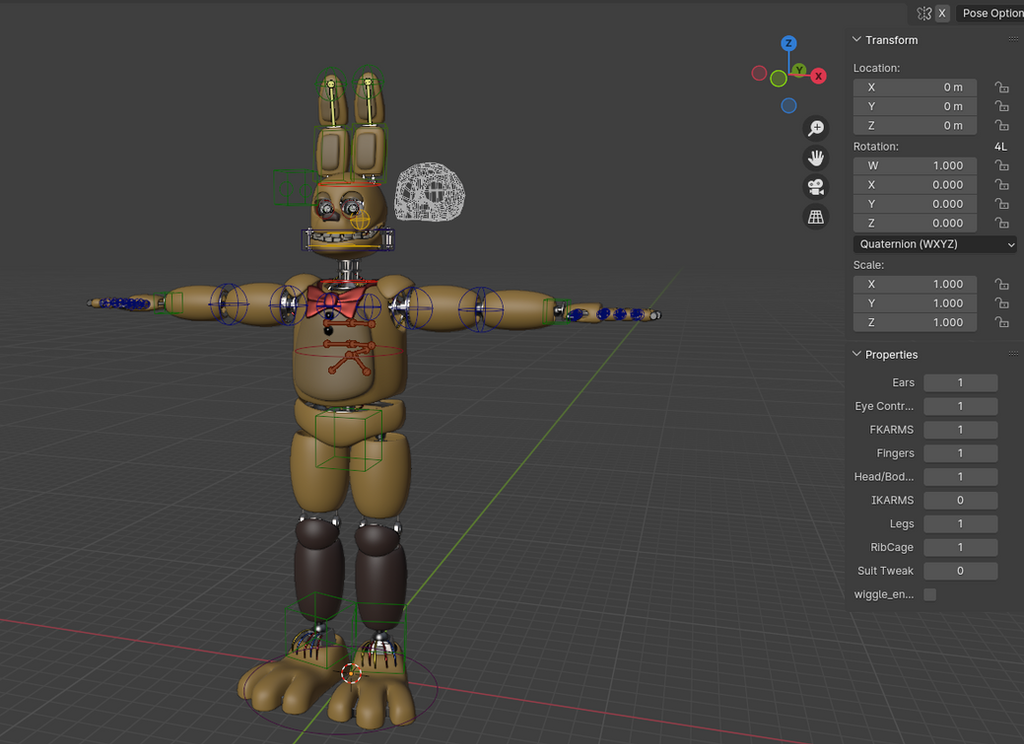
Task: Switch perspective/orthographic with the grid icon
Action: [x=816, y=217]
